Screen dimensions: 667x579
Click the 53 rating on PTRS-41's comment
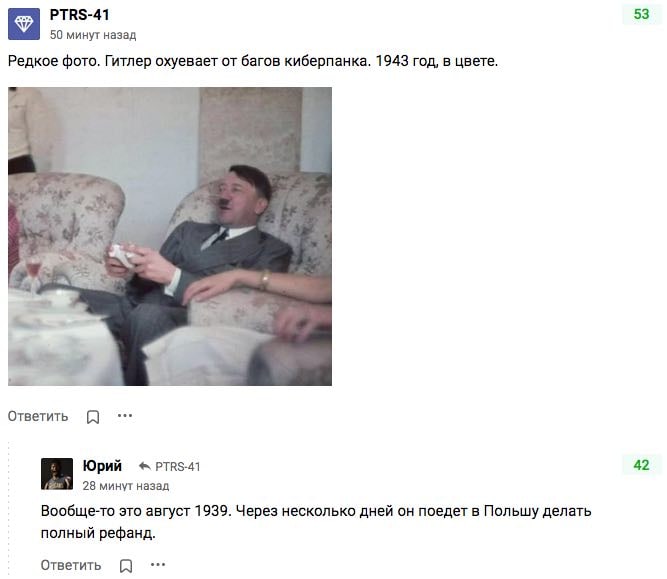tap(641, 14)
